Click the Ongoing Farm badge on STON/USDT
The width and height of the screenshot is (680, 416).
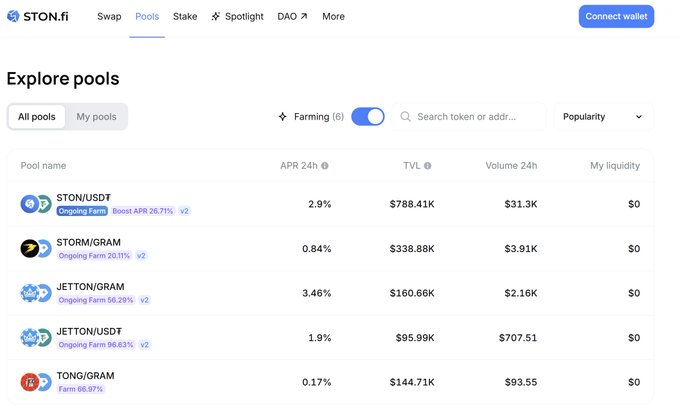pyautogui.click(x=82, y=211)
